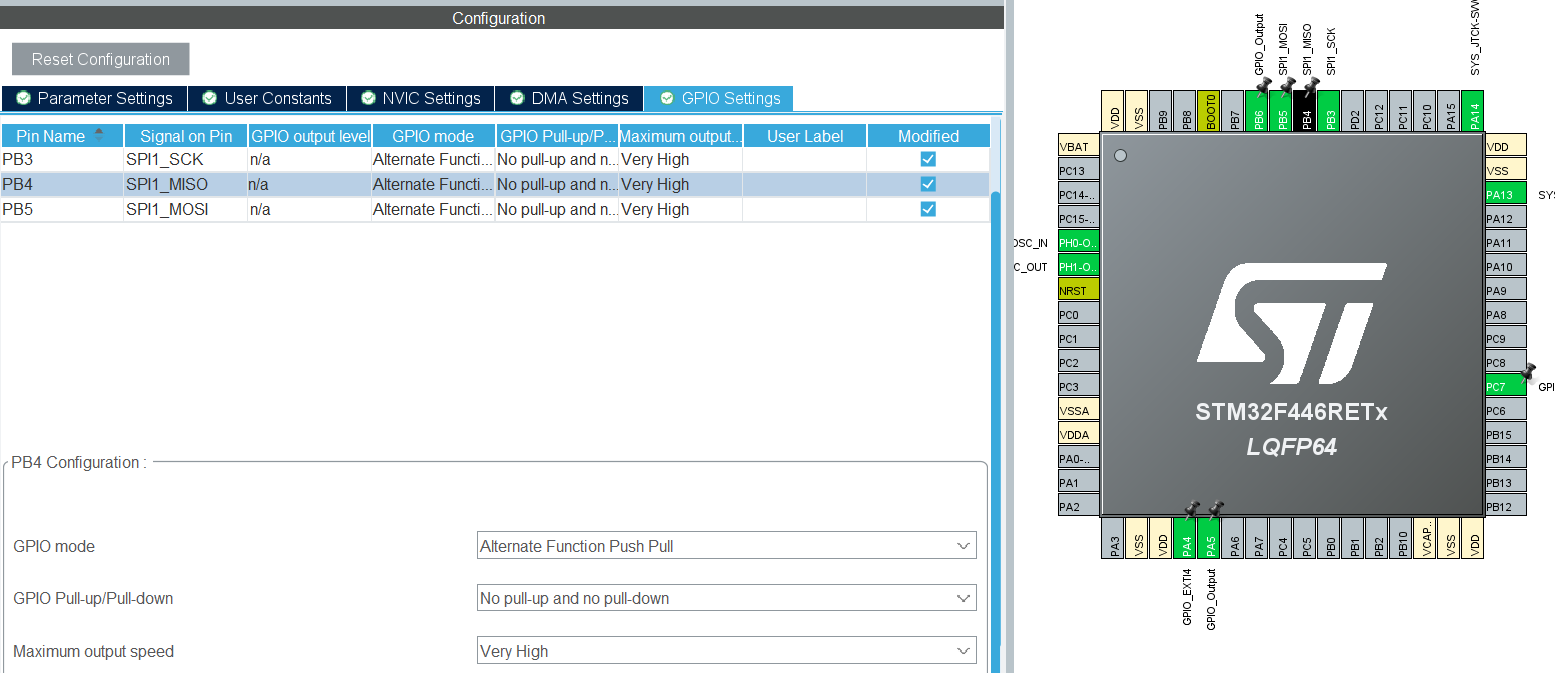Screen dimensions: 1555x673
Task: Select the PH0-OSC_IN pin
Action: point(1078,241)
